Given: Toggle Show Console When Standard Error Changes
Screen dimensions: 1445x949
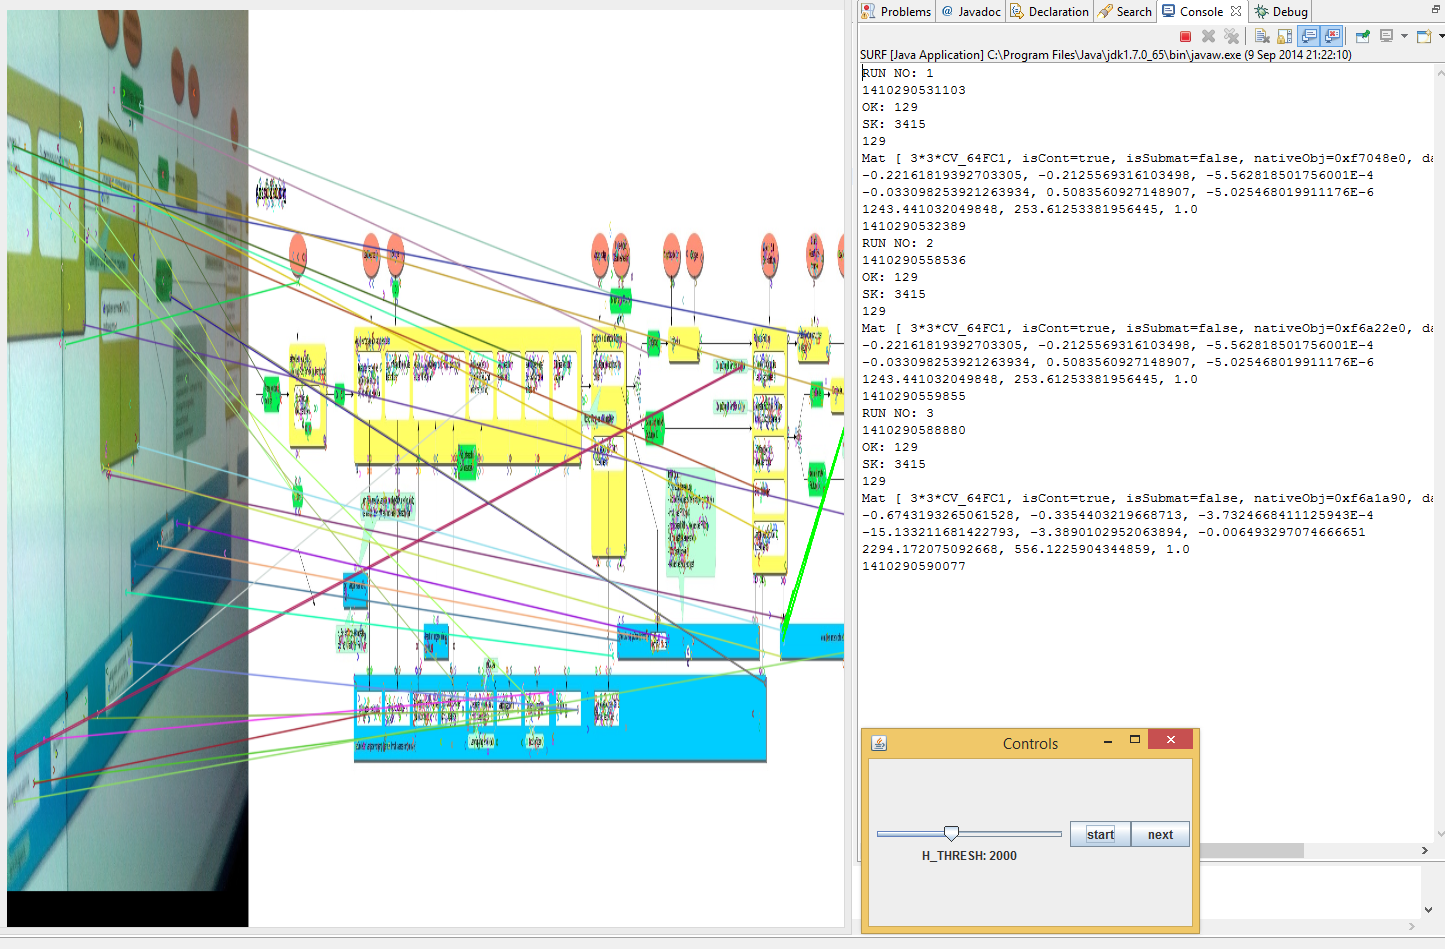Looking at the screenshot, I should [1332, 36].
